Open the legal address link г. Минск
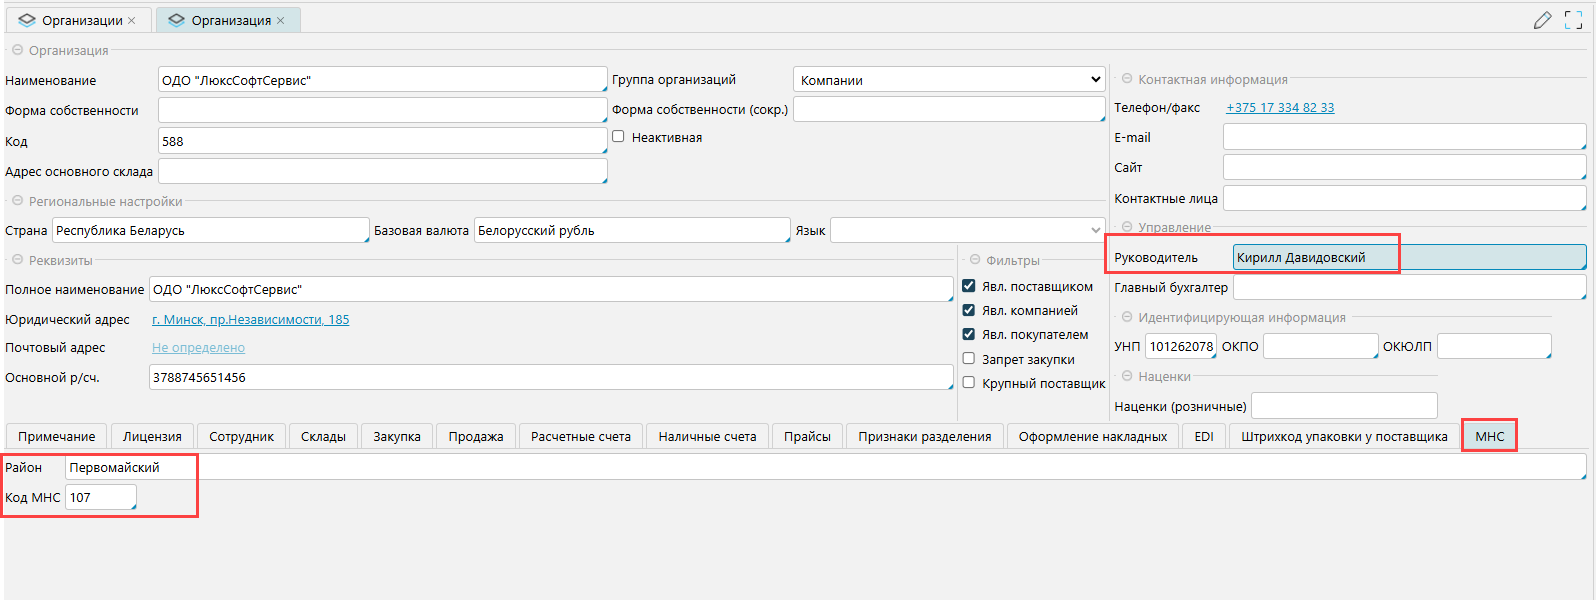Screen dimensions: 1596x600 click(x=250, y=320)
